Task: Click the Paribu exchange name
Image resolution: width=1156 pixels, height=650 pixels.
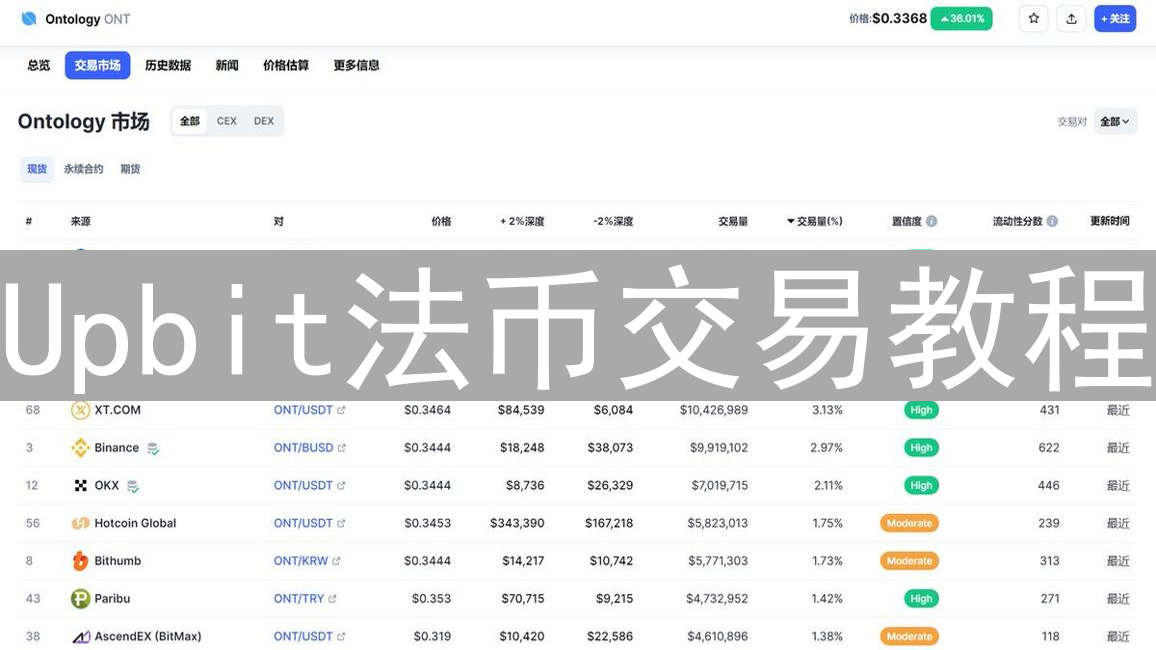Action: (112, 598)
